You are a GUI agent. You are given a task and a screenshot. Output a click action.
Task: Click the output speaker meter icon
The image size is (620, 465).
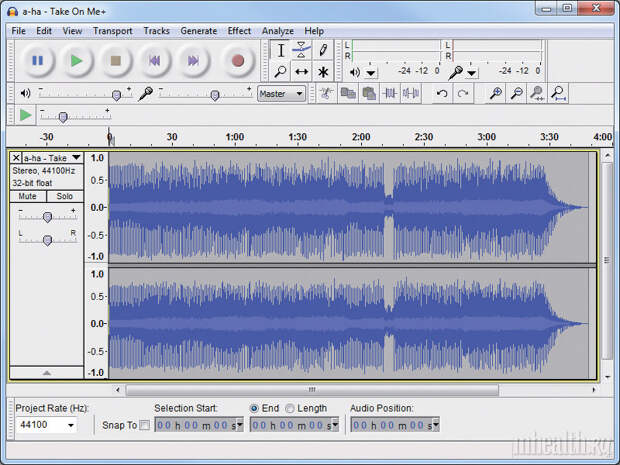355,72
